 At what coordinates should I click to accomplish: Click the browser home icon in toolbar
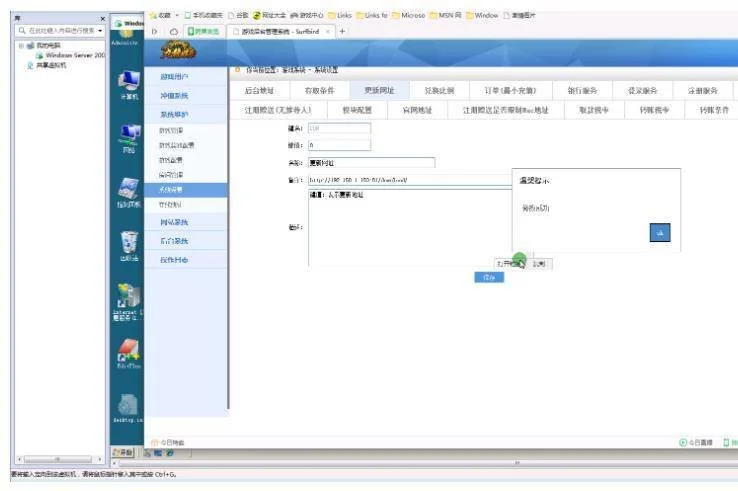click(x=172, y=31)
